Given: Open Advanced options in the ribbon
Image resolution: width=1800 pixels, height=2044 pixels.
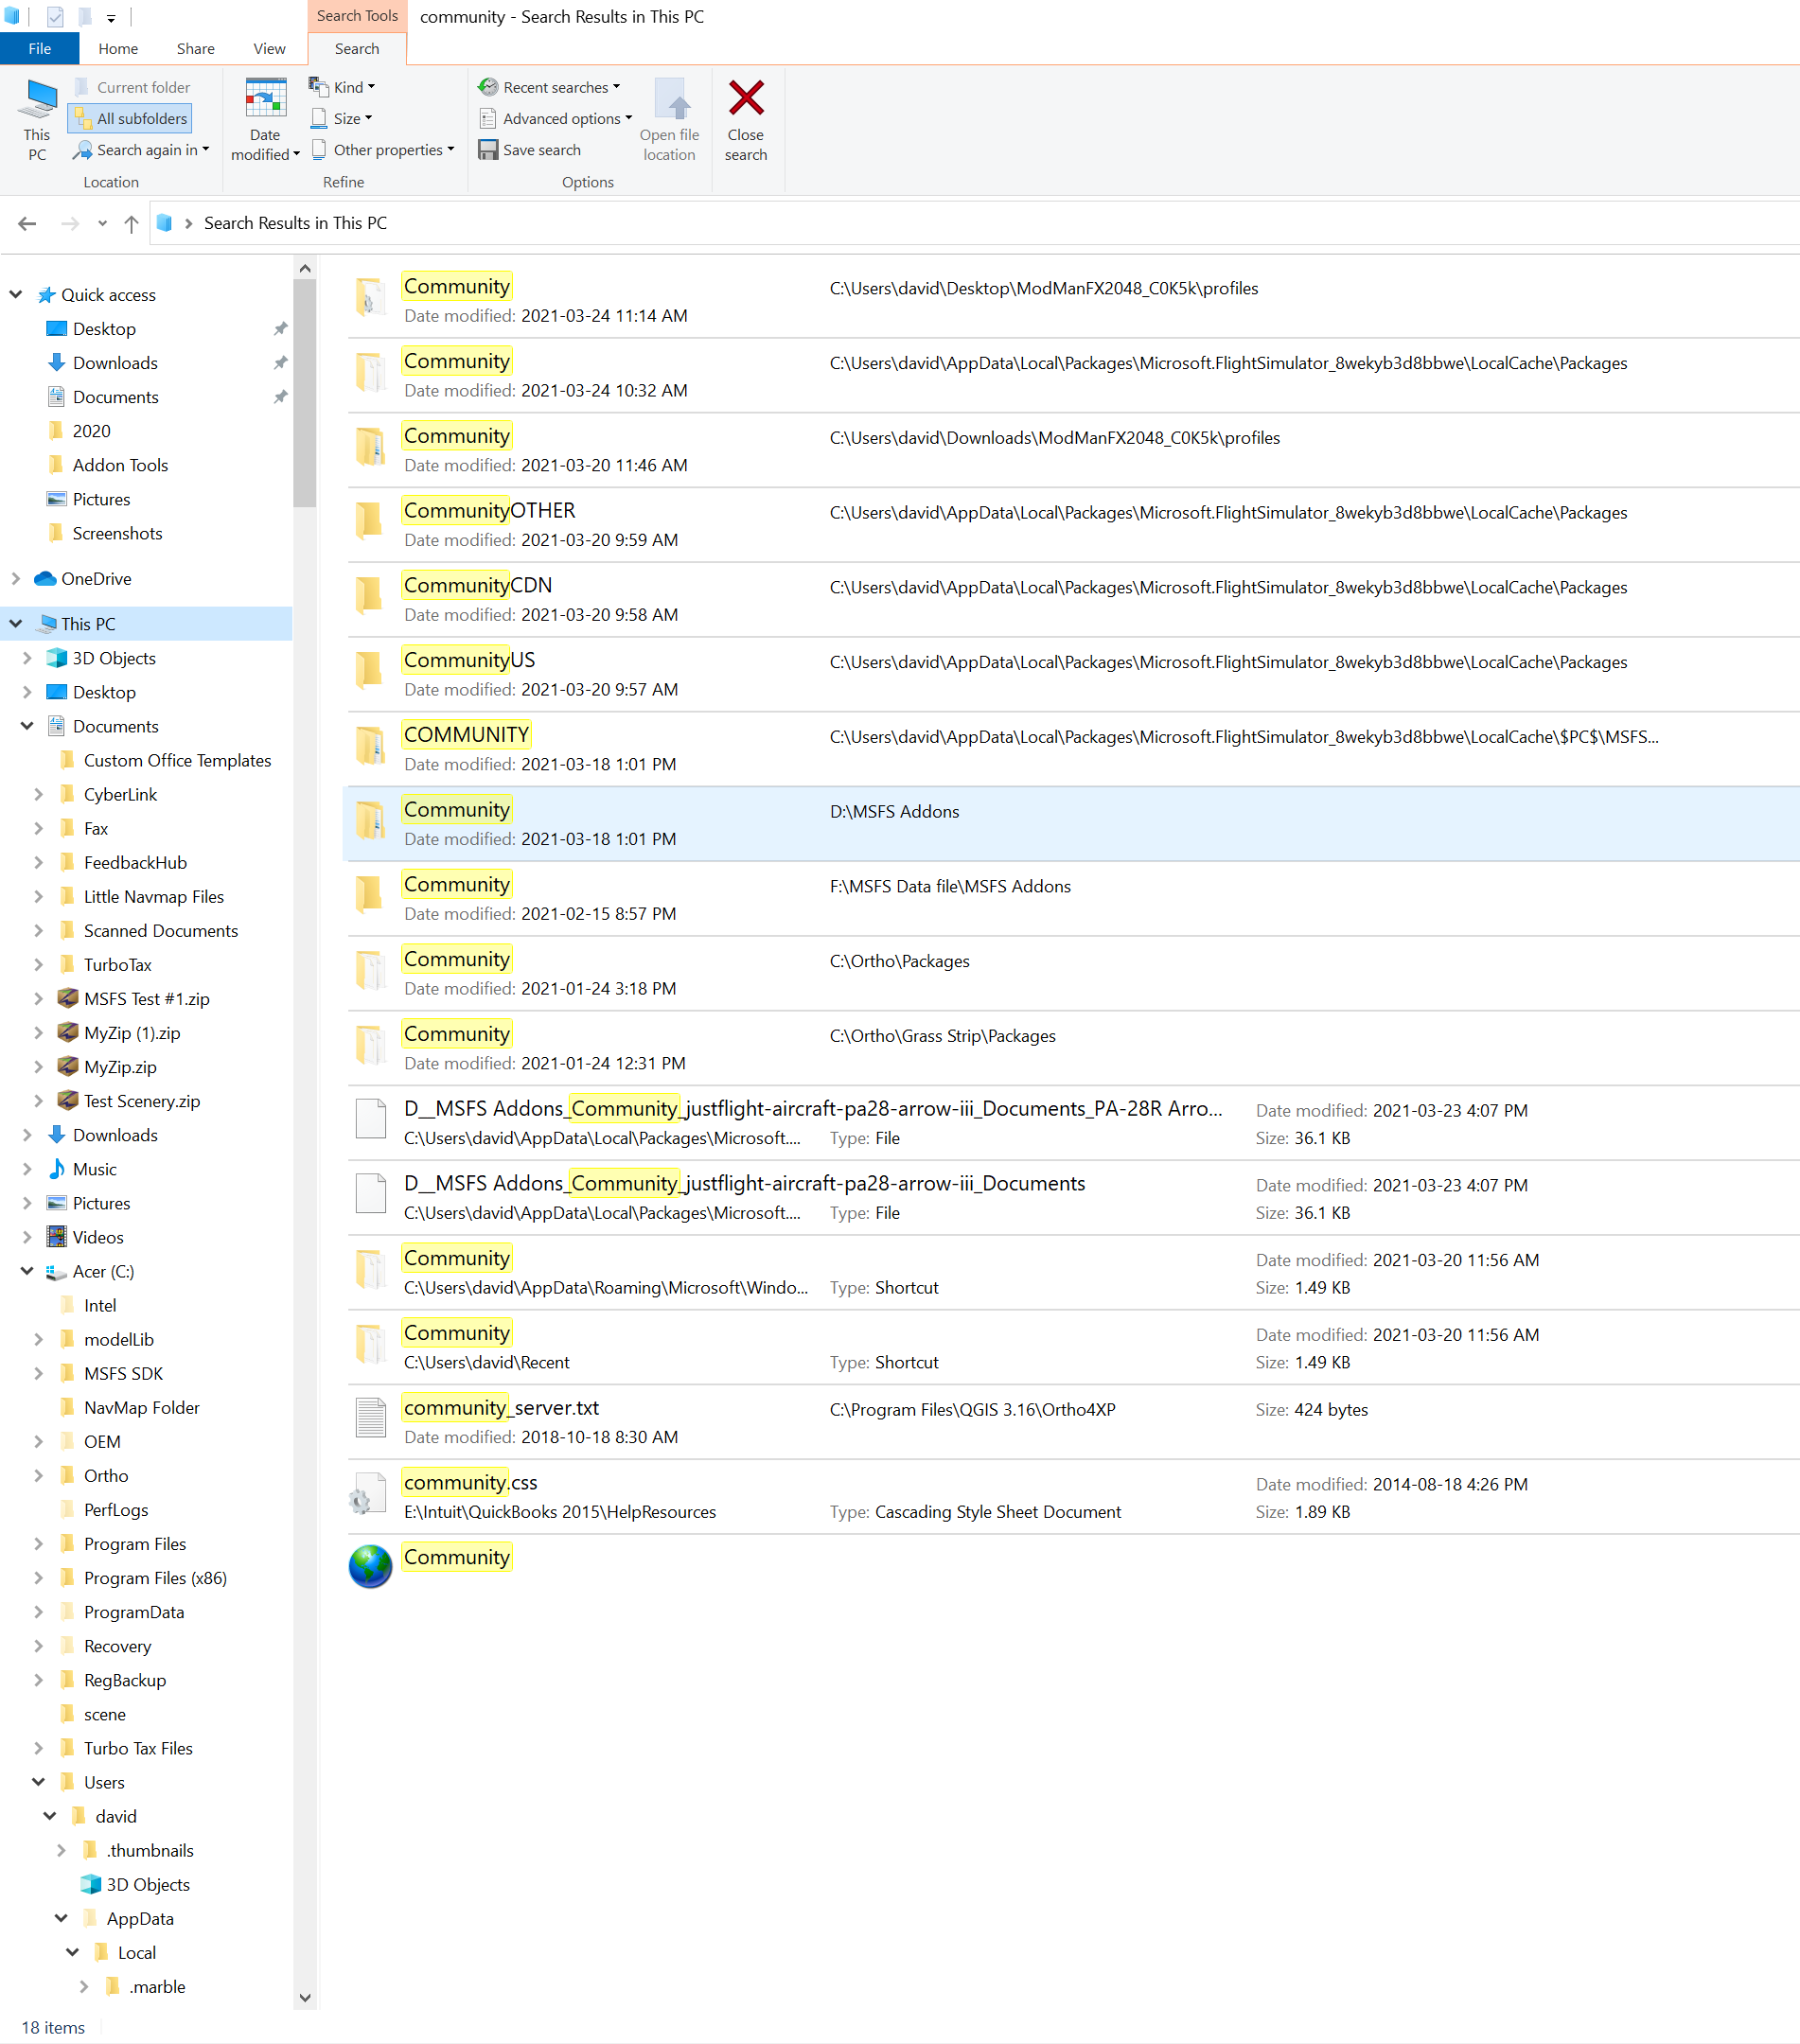Looking at the screenshot, I should coord(556,119).
